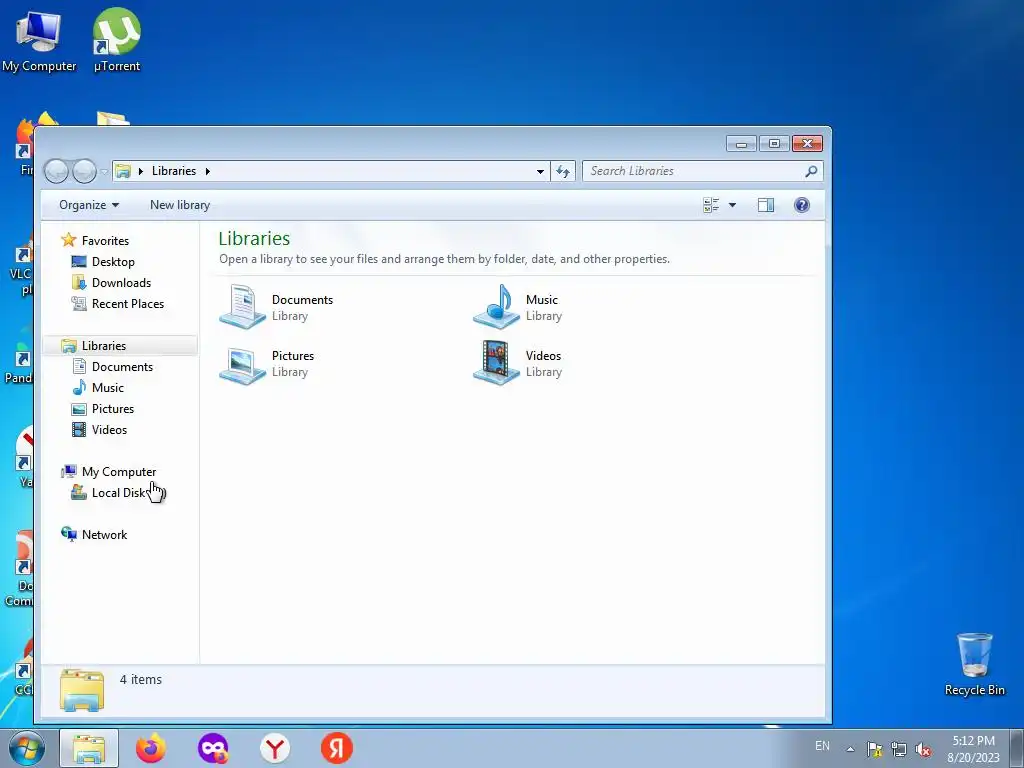The height and width of the screenshot is (768, 1024).
Task: Open the Documents library in main pane
Action: coord(277,307)
